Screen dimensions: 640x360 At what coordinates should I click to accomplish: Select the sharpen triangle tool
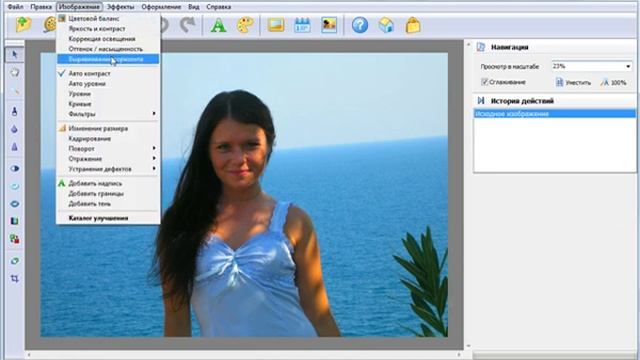pyautogui.click(x=15, y=147)
